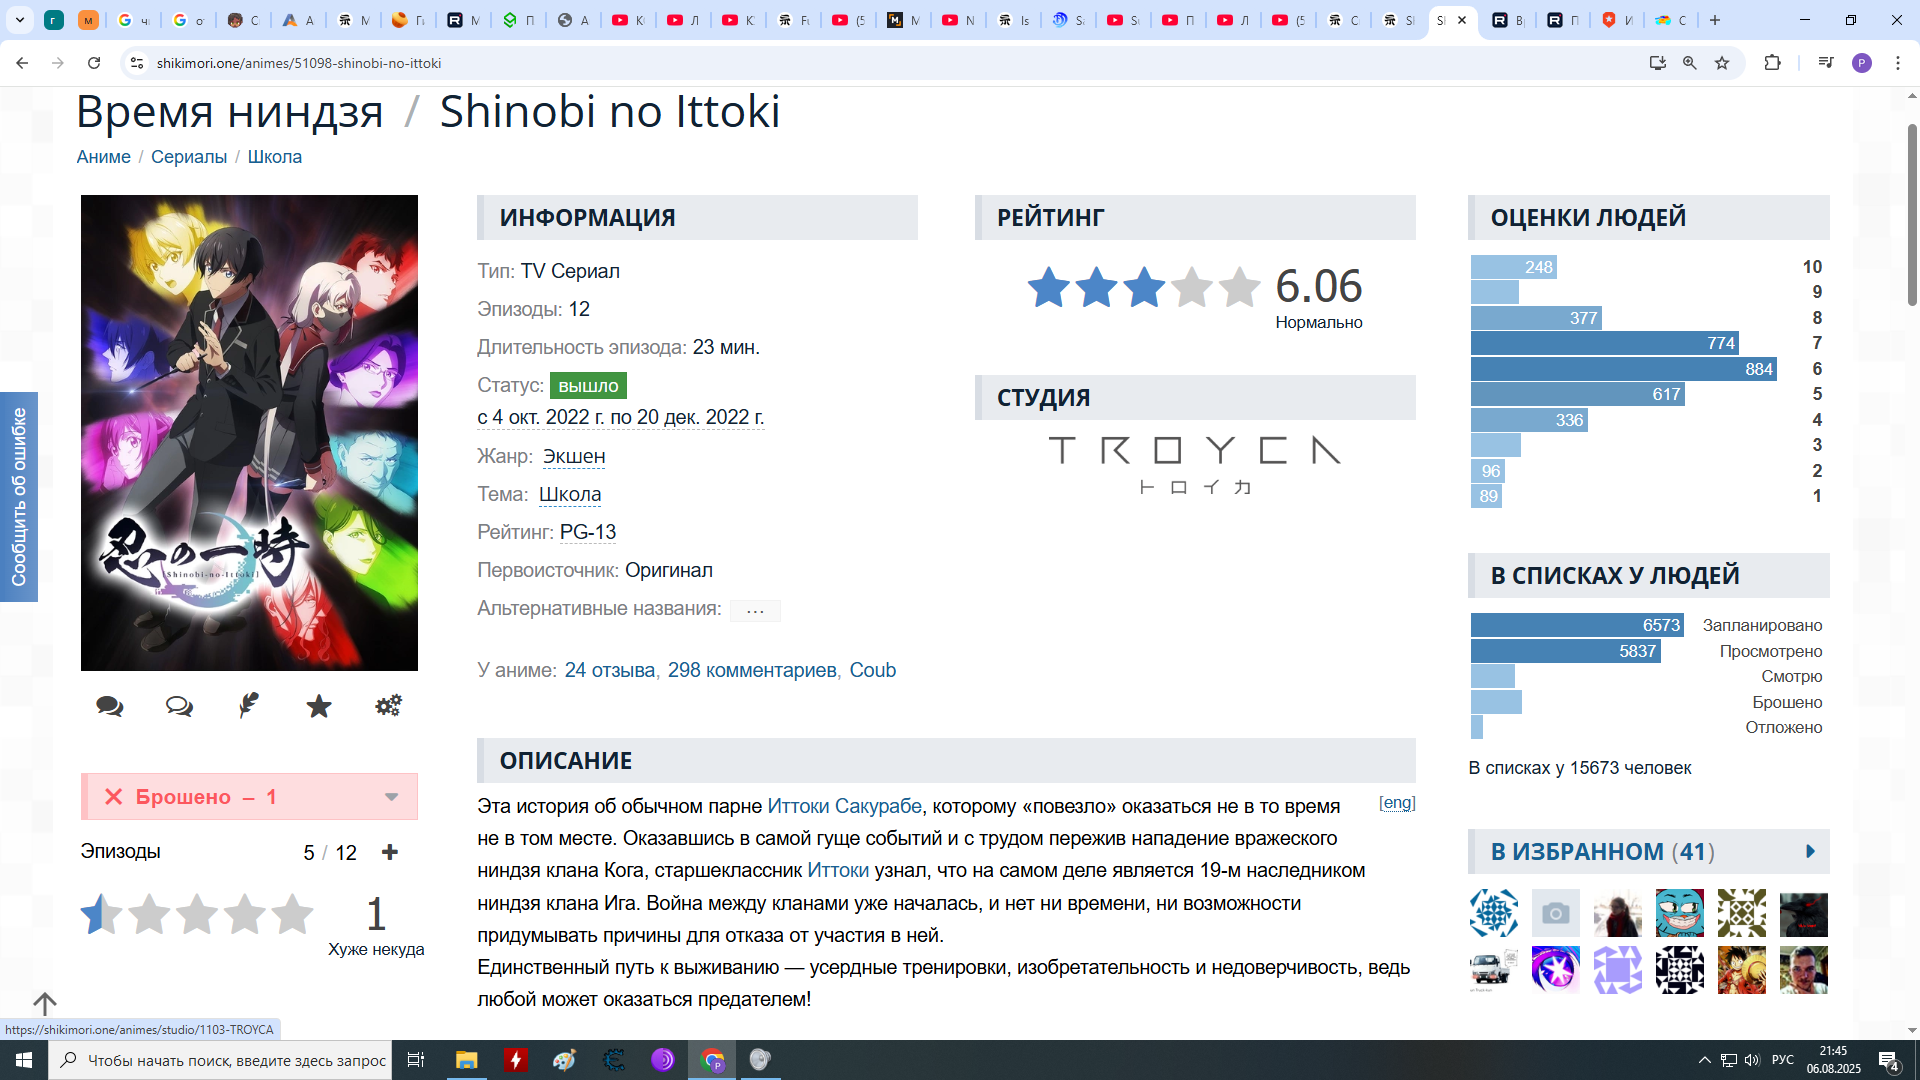Click the black star favorite icon under poster
1920x1080 pixels.
[319, 707]
